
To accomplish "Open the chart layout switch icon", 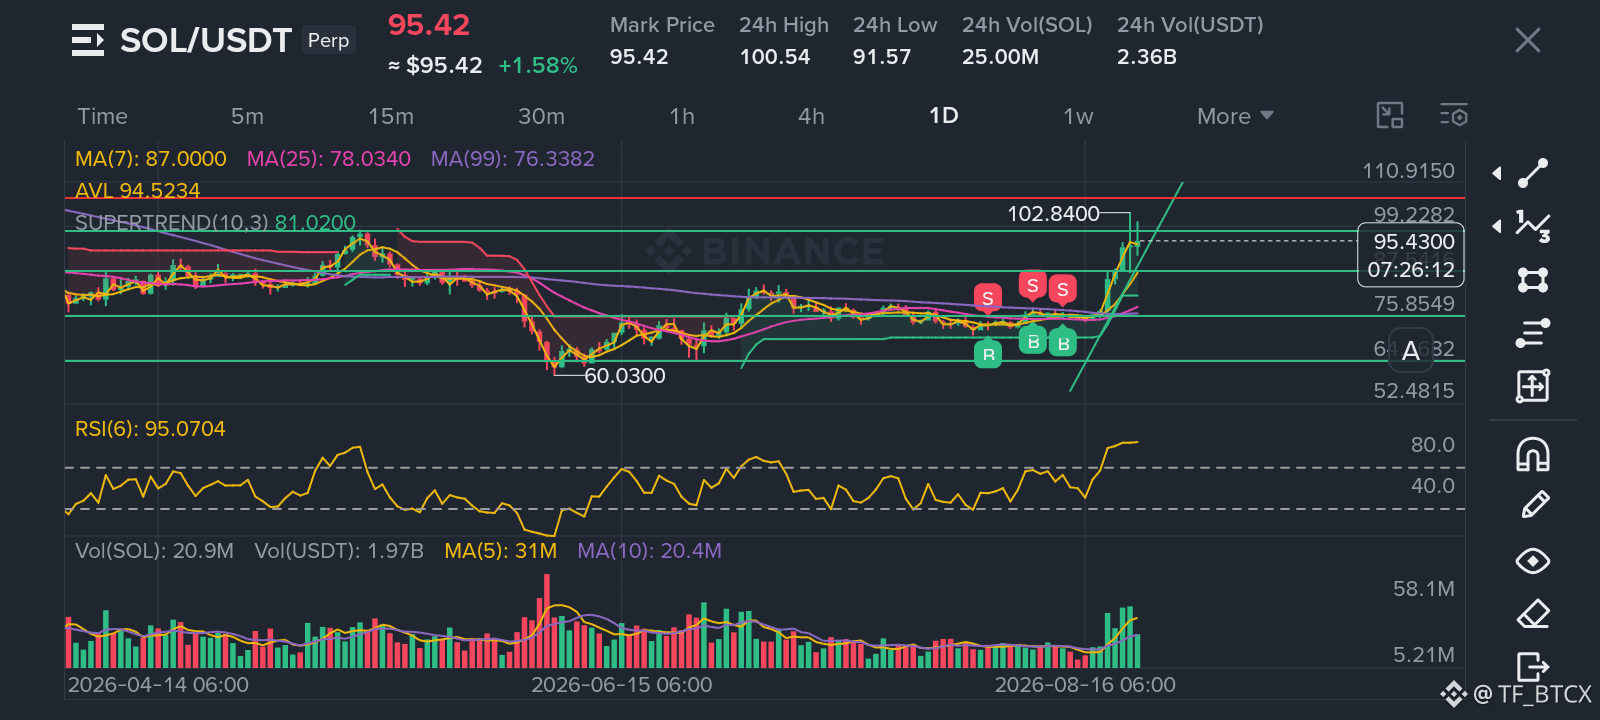I will click(x=1390, y=116).
